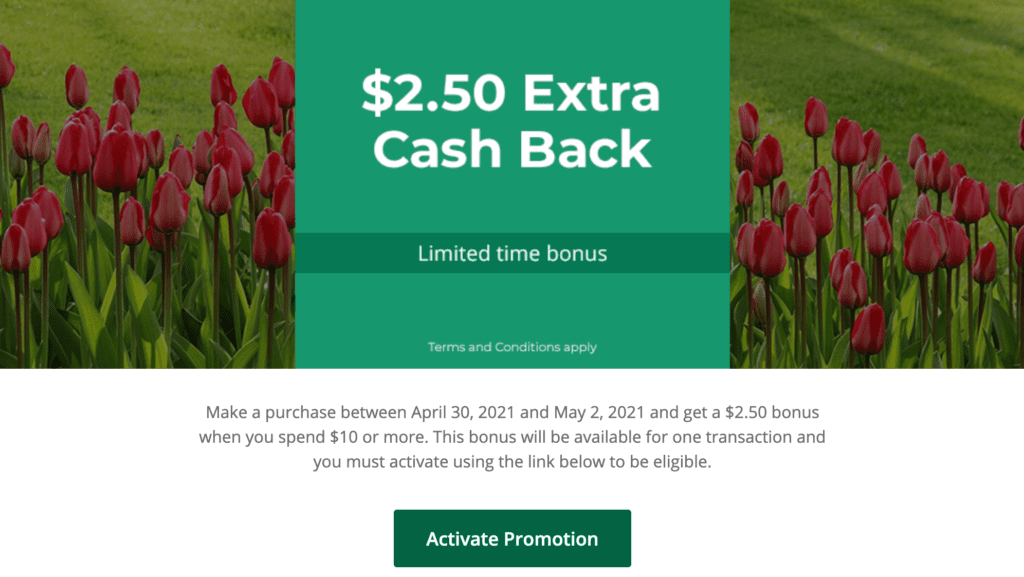Click the green banner above the headline

512,30
